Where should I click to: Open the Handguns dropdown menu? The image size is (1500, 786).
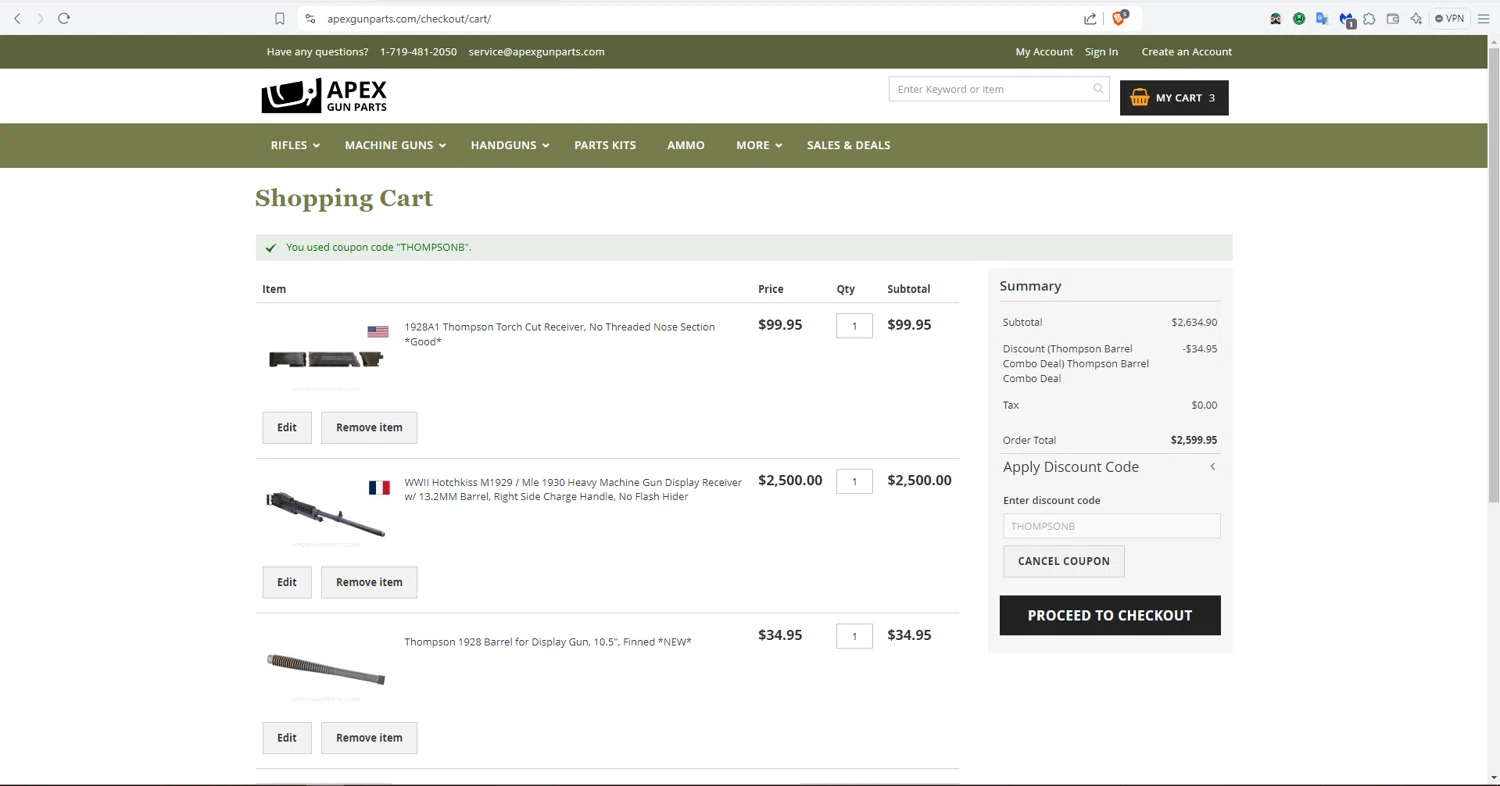(x=510, y=145)
